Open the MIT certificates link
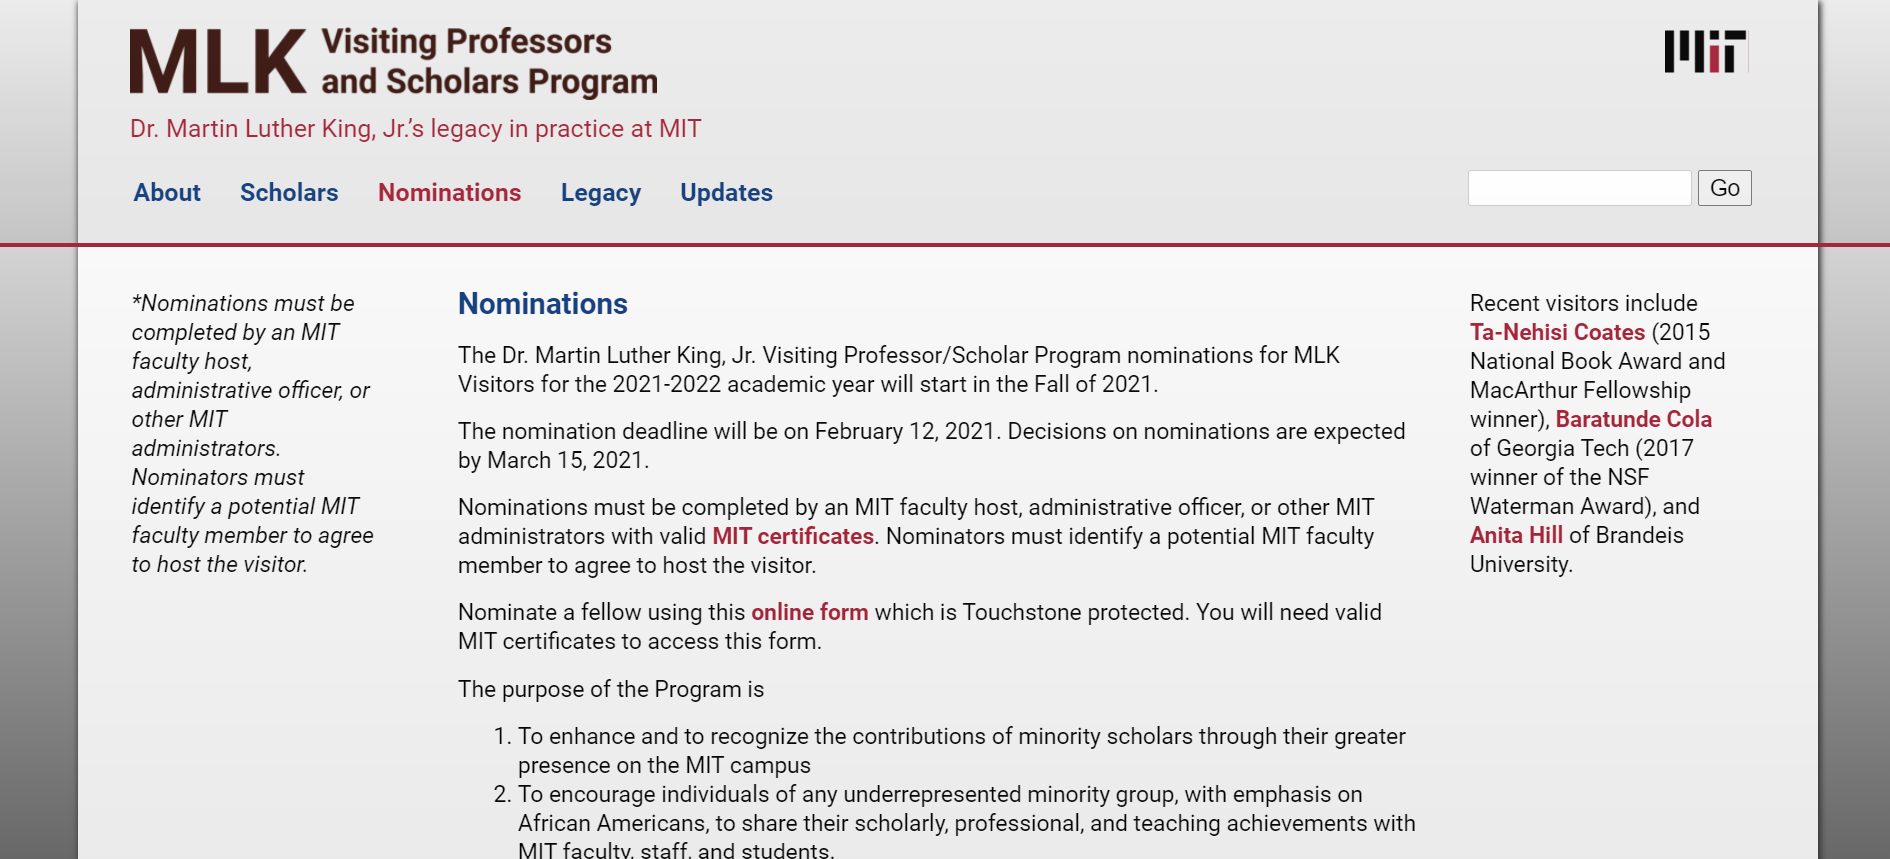 [793, 536]
